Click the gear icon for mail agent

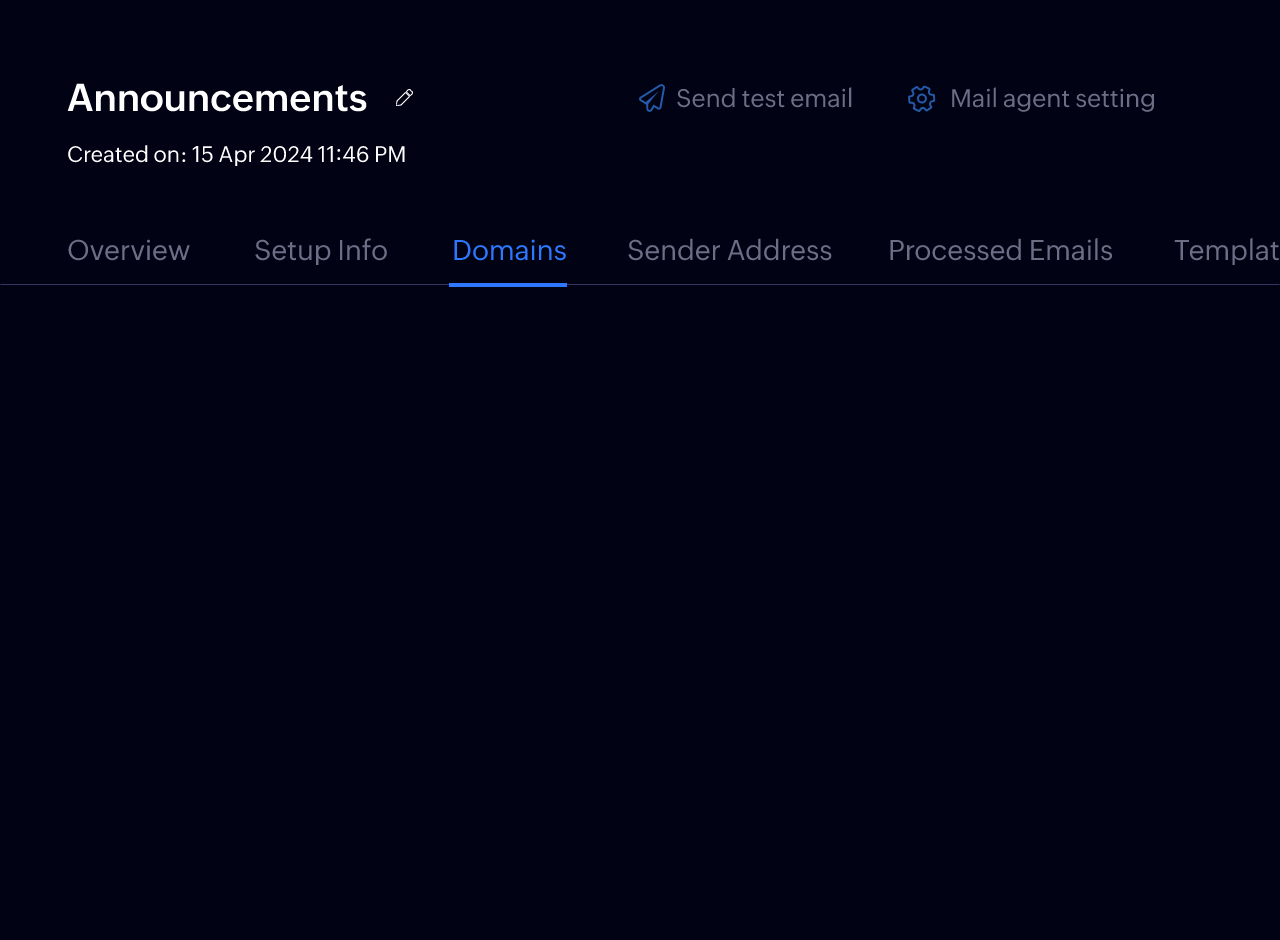point(921,98)
